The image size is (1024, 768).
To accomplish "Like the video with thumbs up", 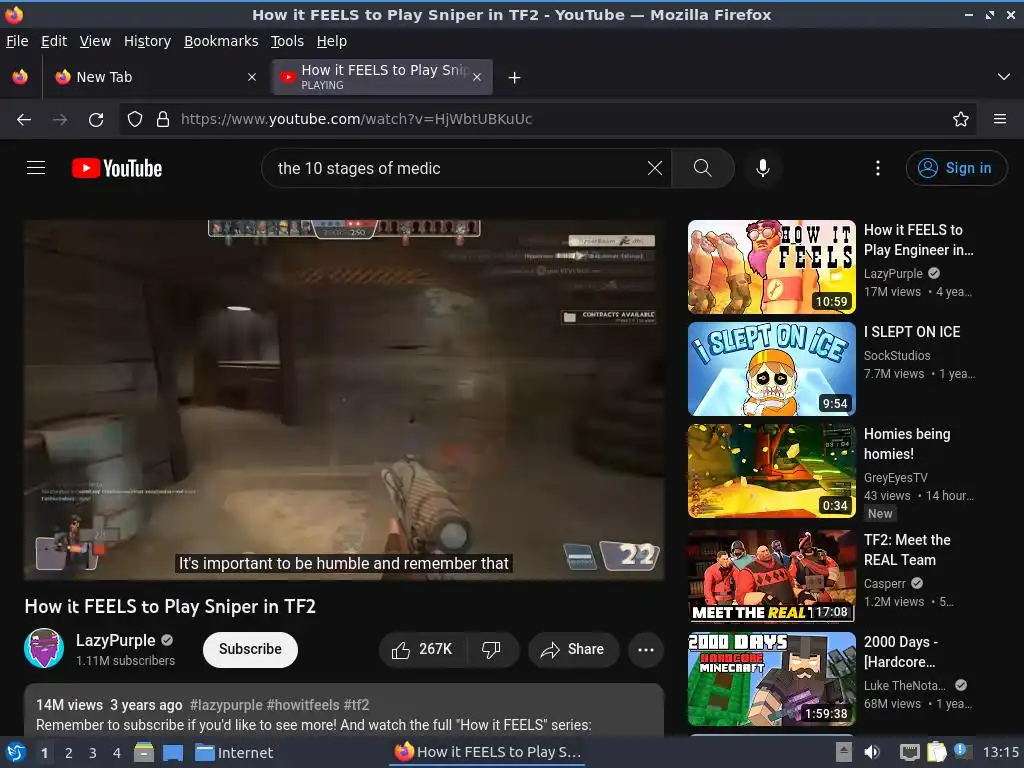I will coord(422,649).
